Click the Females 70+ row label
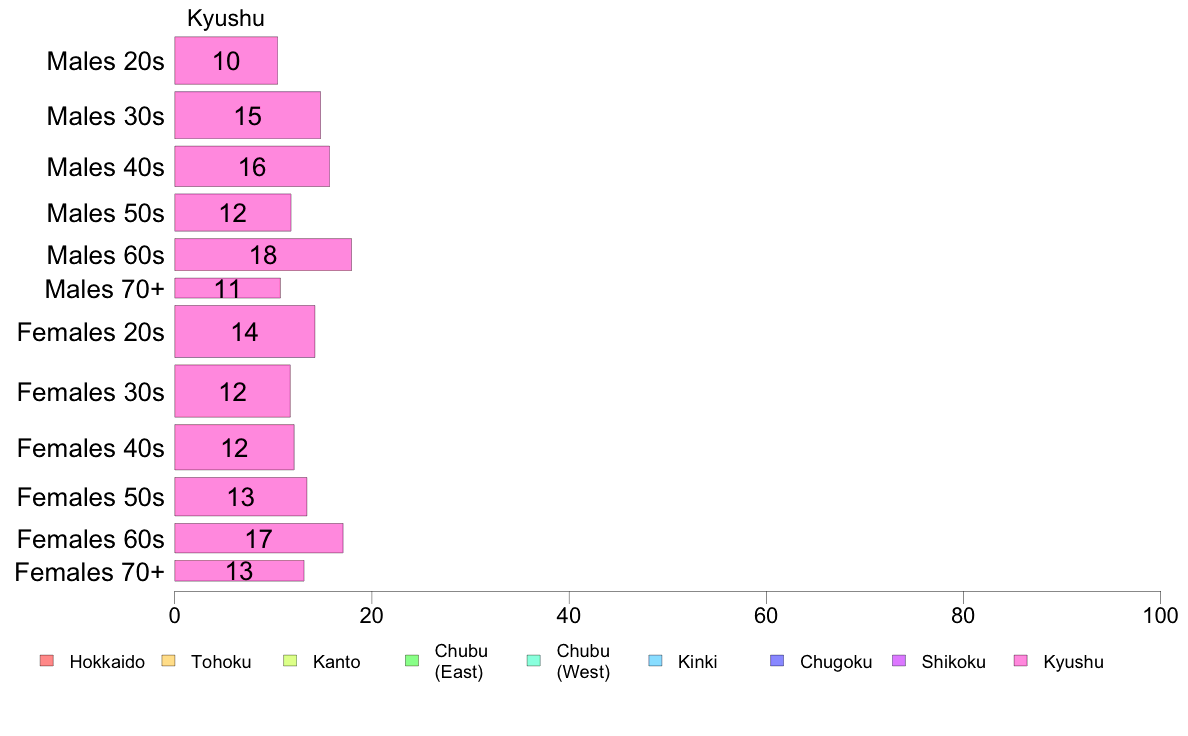This screenshot has height=736, width=1188. click(x=89, y=572)
